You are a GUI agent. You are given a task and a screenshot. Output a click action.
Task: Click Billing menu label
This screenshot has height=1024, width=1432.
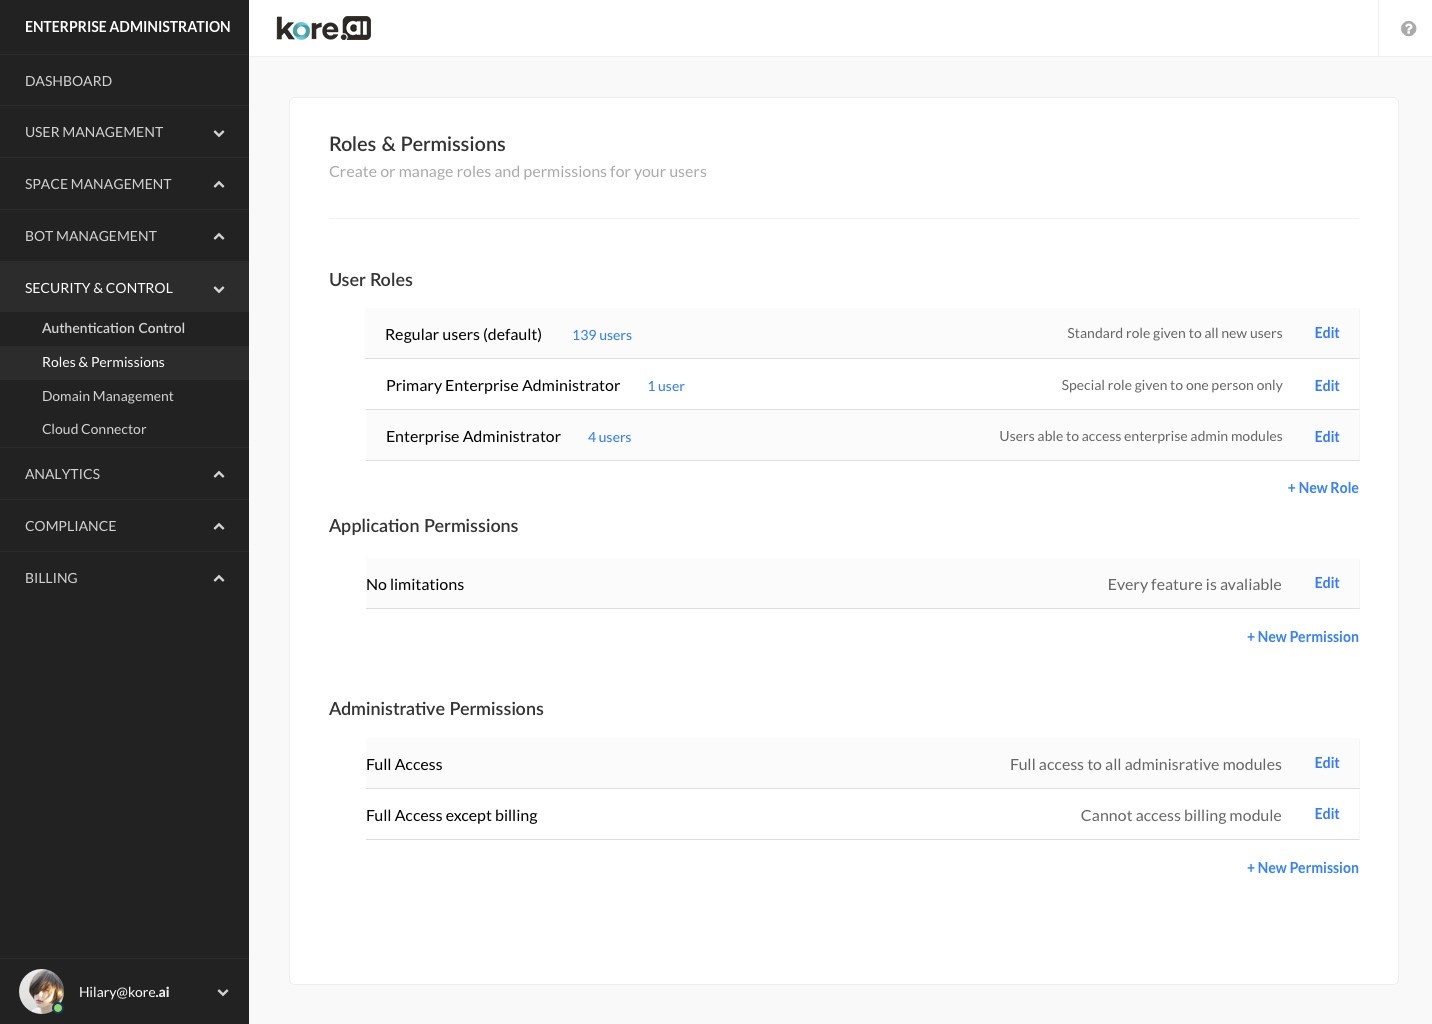(x=51, y=578)
